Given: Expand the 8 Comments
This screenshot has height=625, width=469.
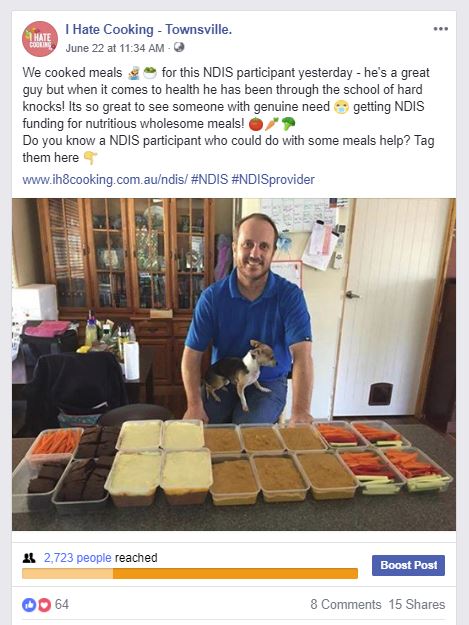Looking at the screenshot, I should pos(346,604).
